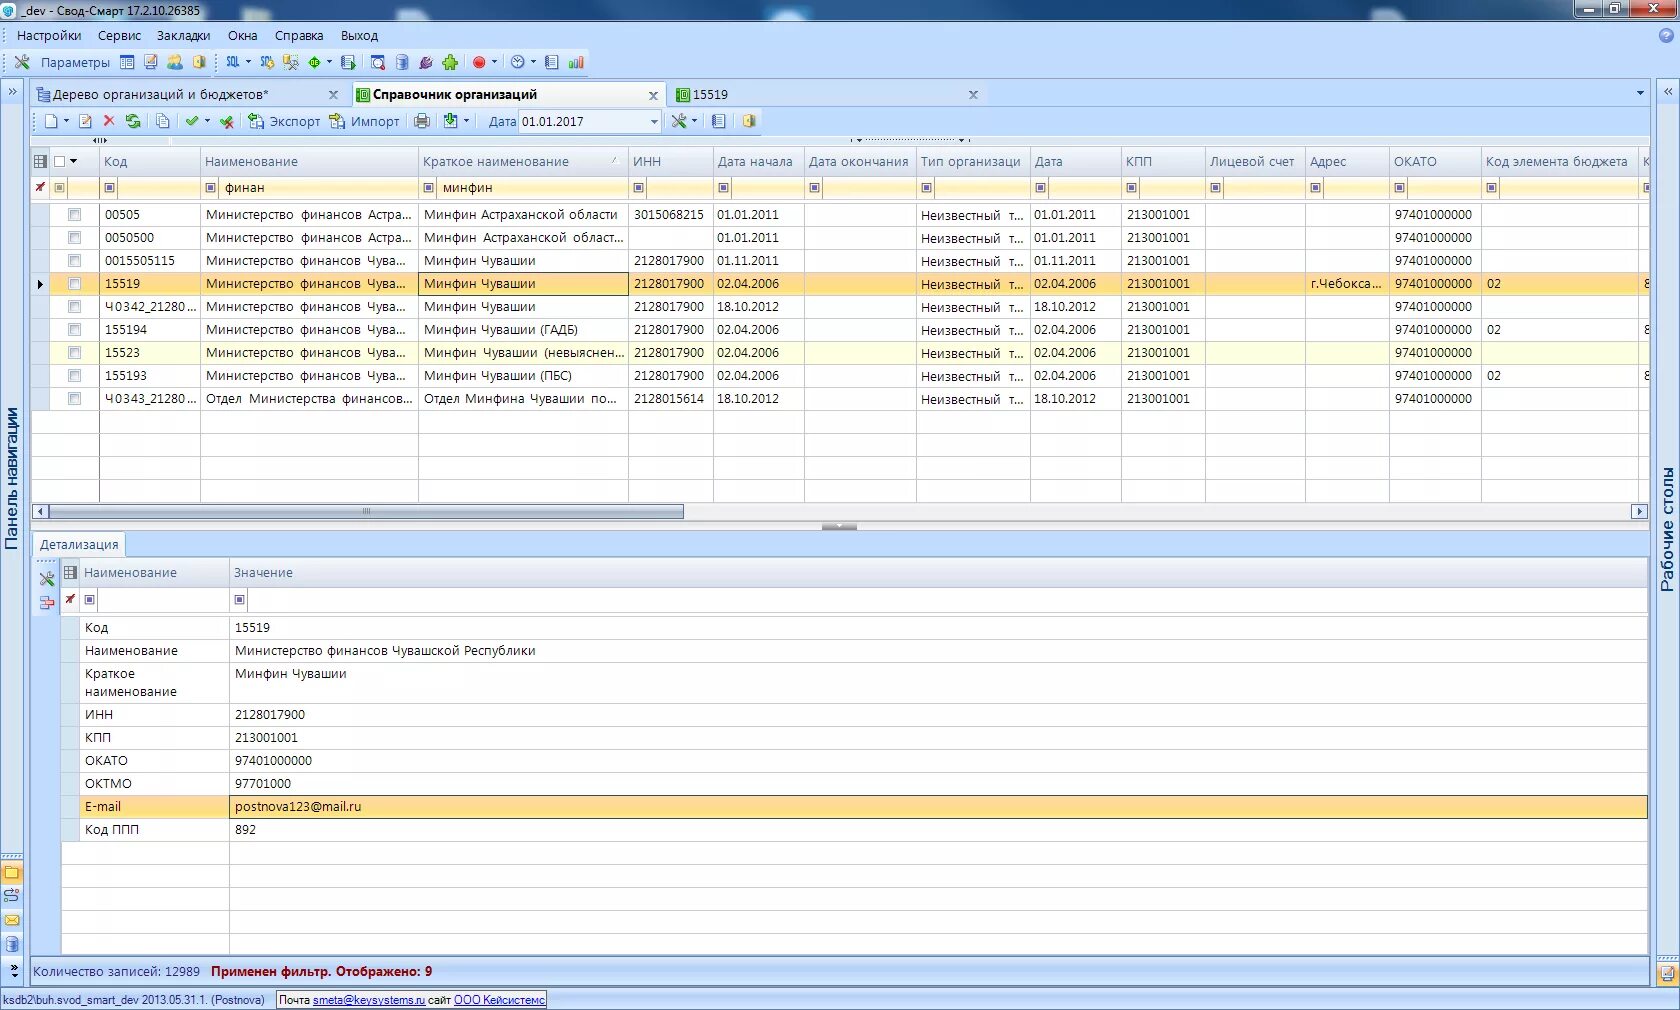Click the yellow book icon in reference toolbar
Image resolution: width=1680 pixels, height=1010 pixels.
pos(748,121)
